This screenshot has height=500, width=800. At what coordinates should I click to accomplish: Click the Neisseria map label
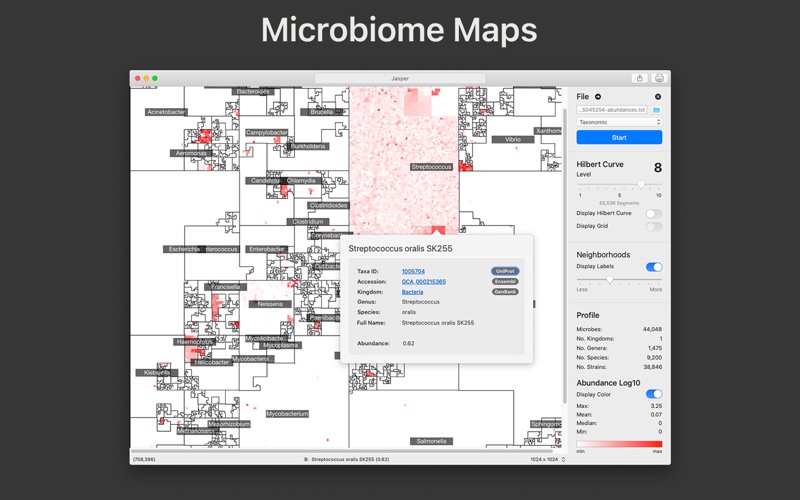pos(270,304)
